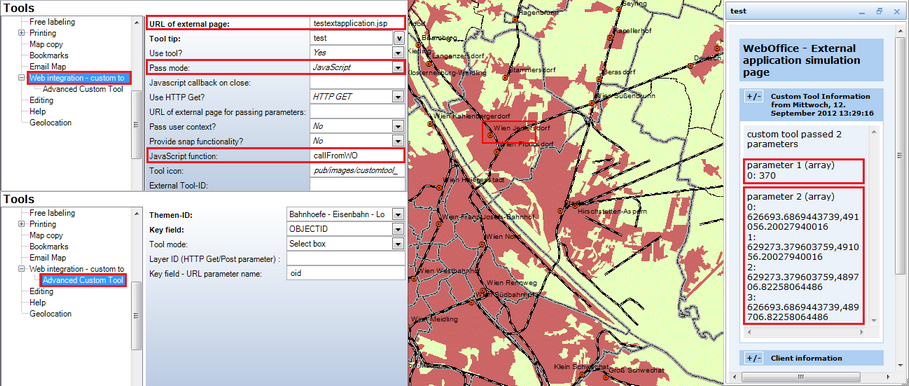Select Printing in lower Tools tree
This screenshot has width=909, height=386.
[x=43, y=224]
